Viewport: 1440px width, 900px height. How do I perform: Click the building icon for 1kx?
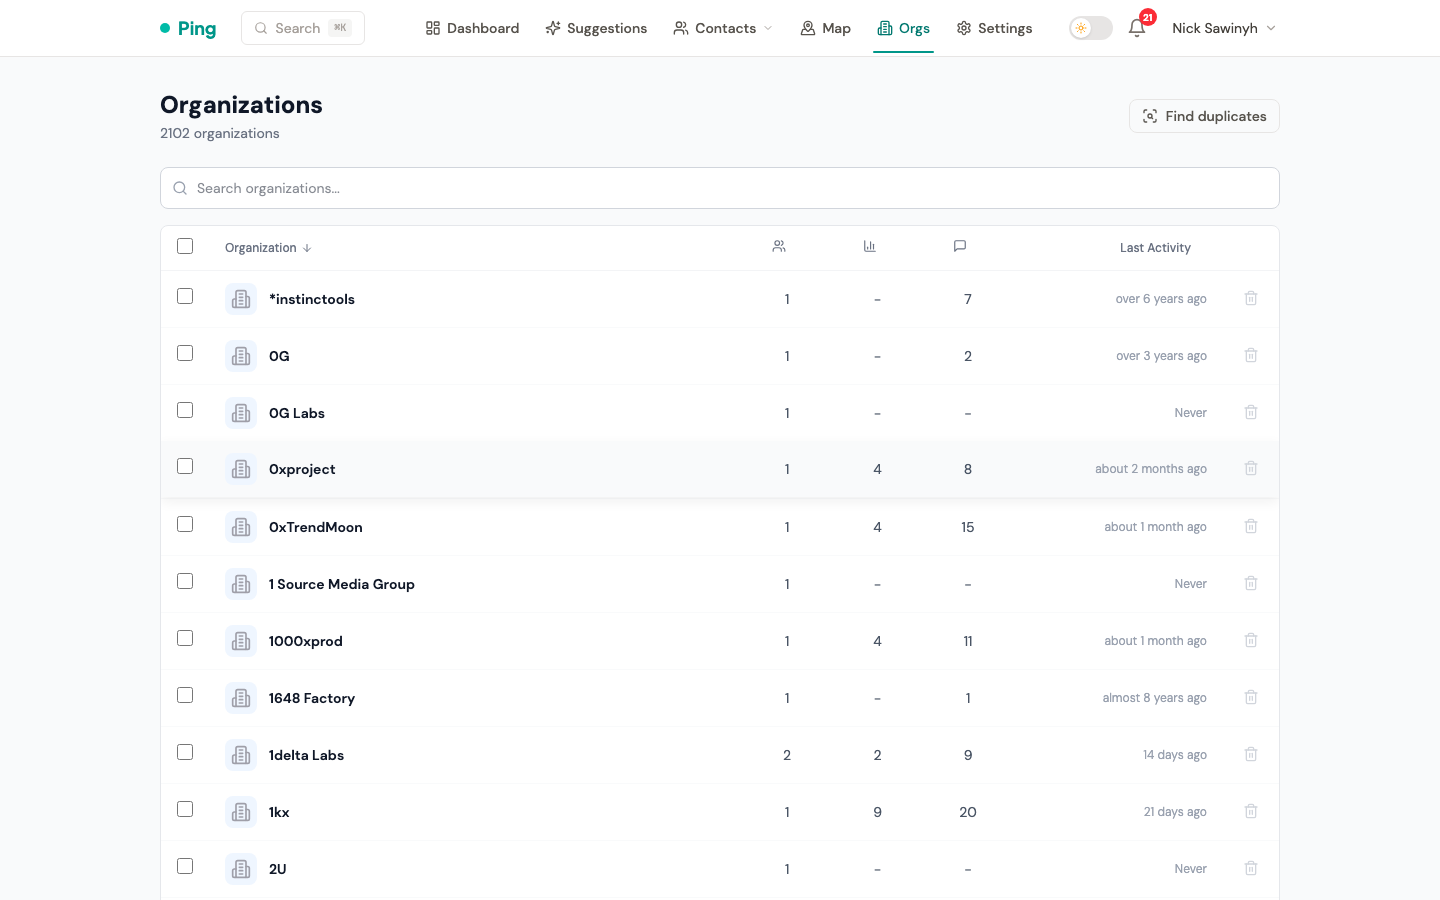coord(241,812)
